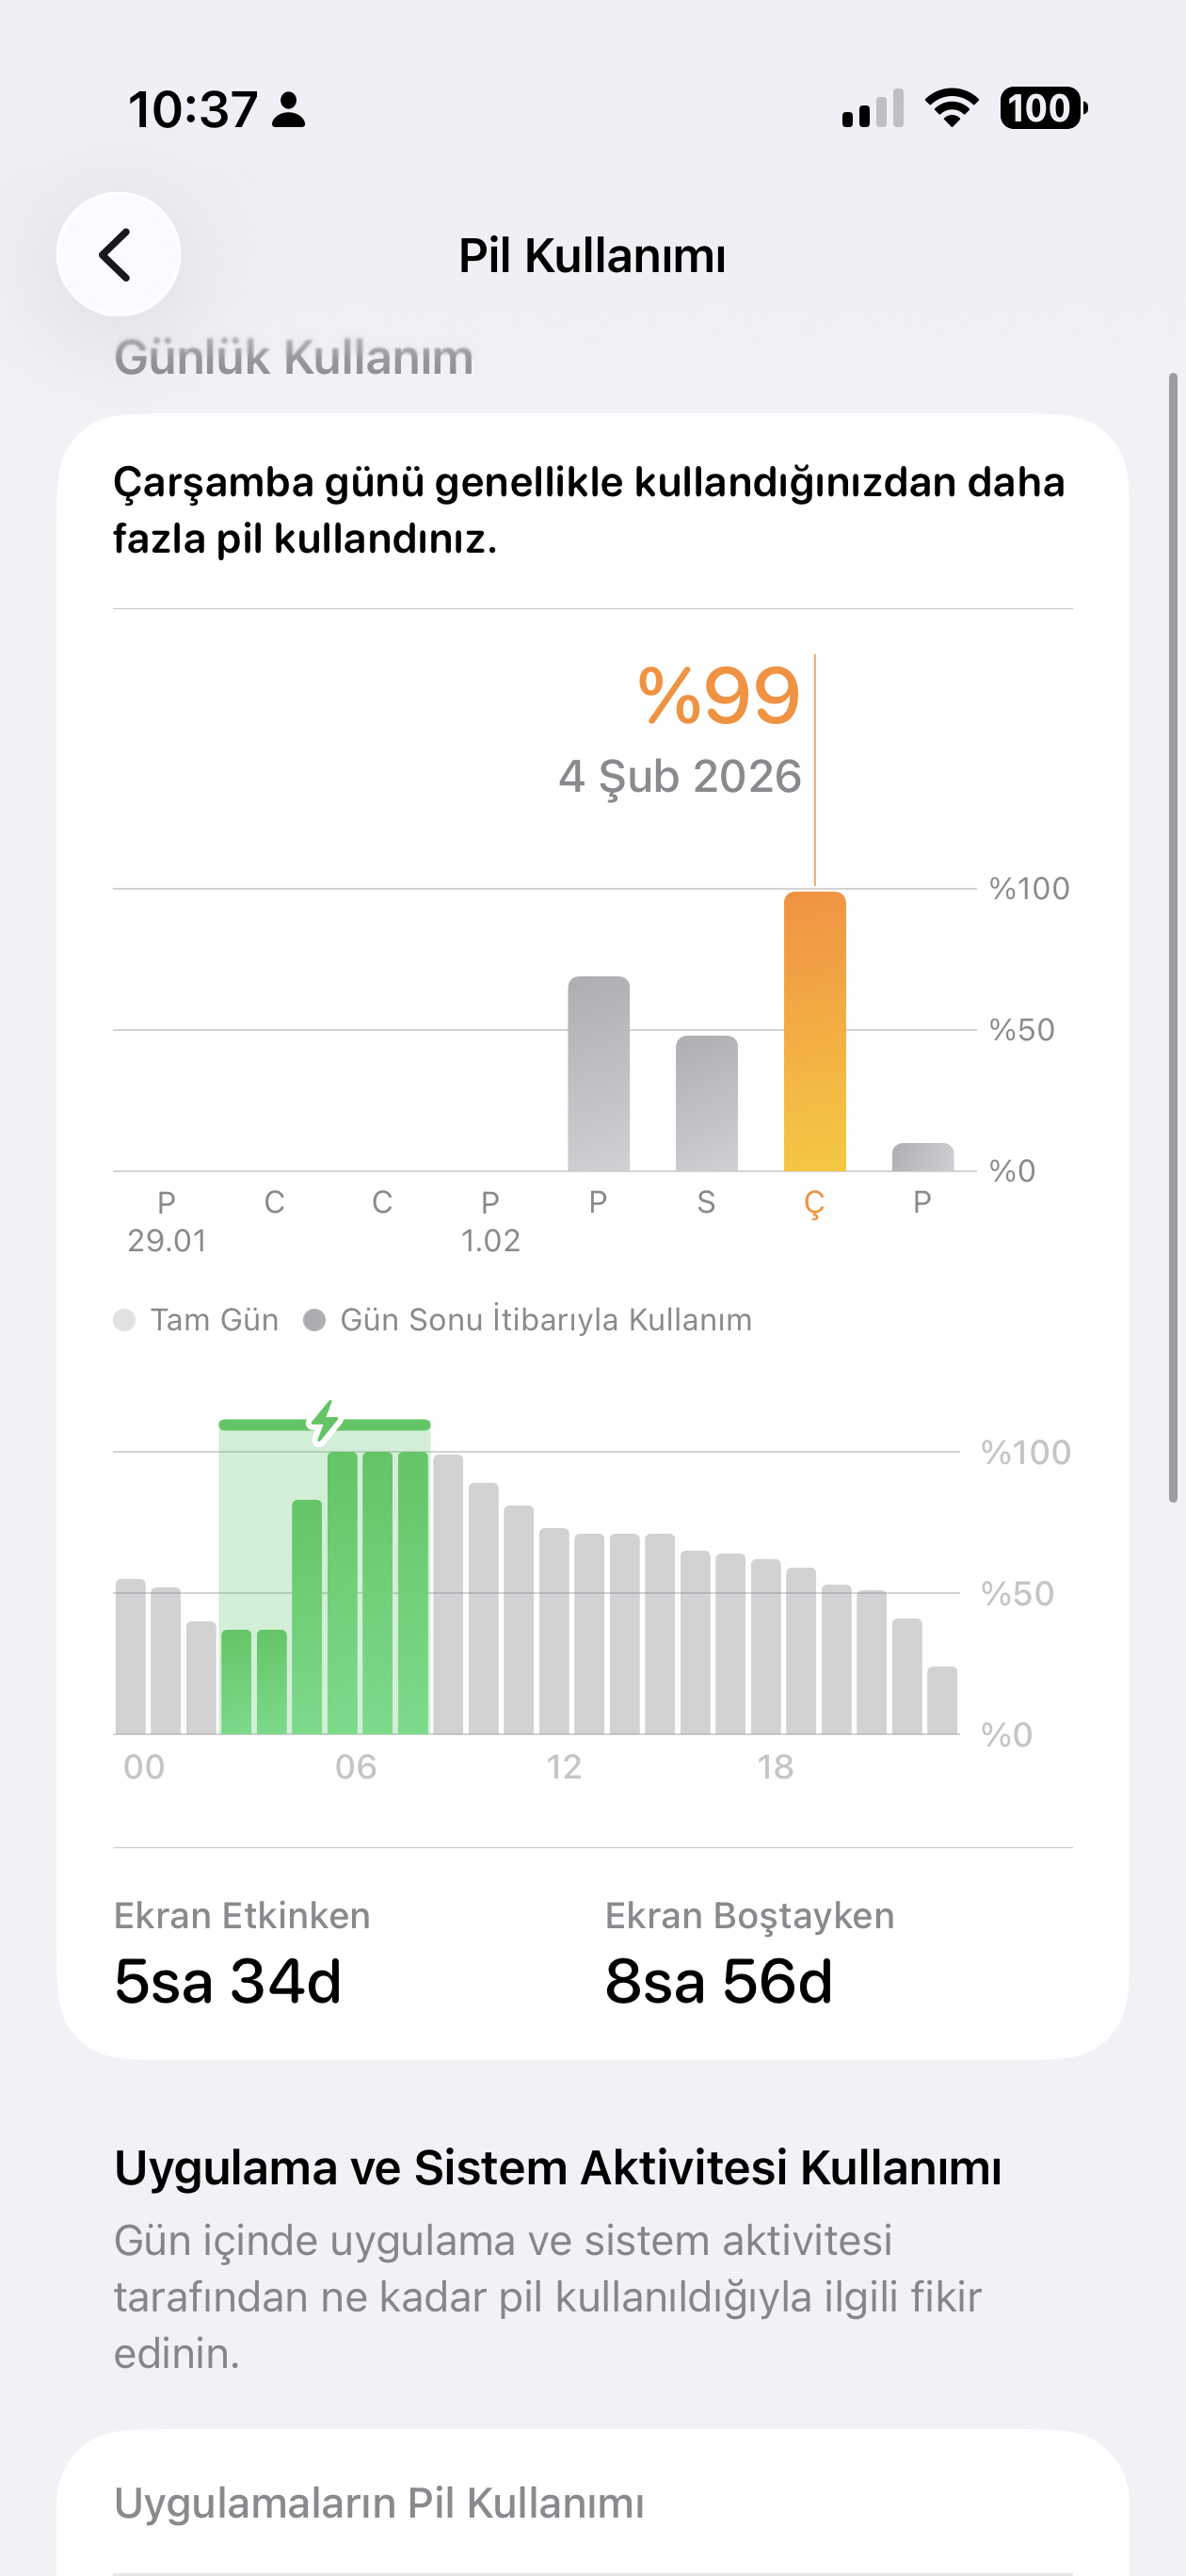Tap the battery 100 indicator icon

click(x=1043, y=108)
